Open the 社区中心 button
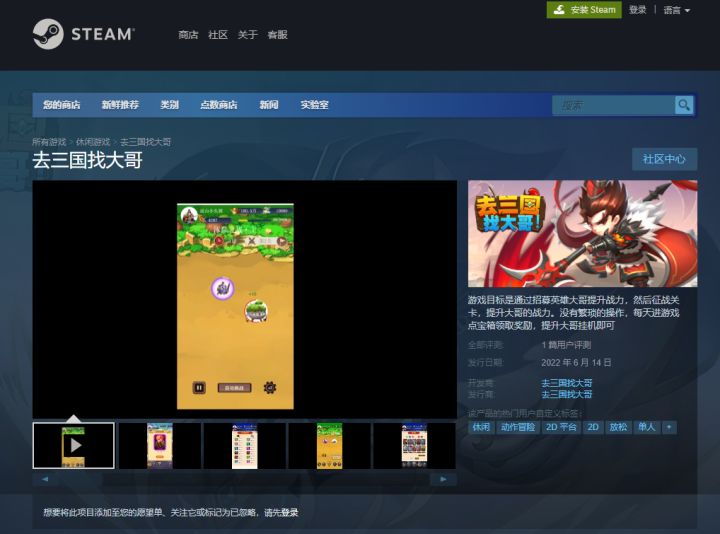The width and height of the screenshot is (720, 534). click(664, 159)
